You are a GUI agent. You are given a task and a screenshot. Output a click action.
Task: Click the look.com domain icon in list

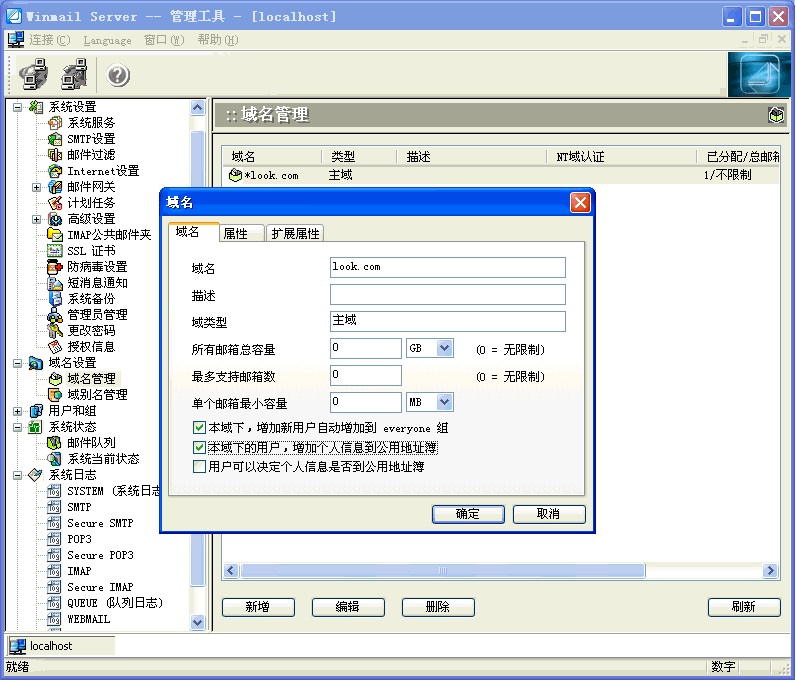pos(235,175)
